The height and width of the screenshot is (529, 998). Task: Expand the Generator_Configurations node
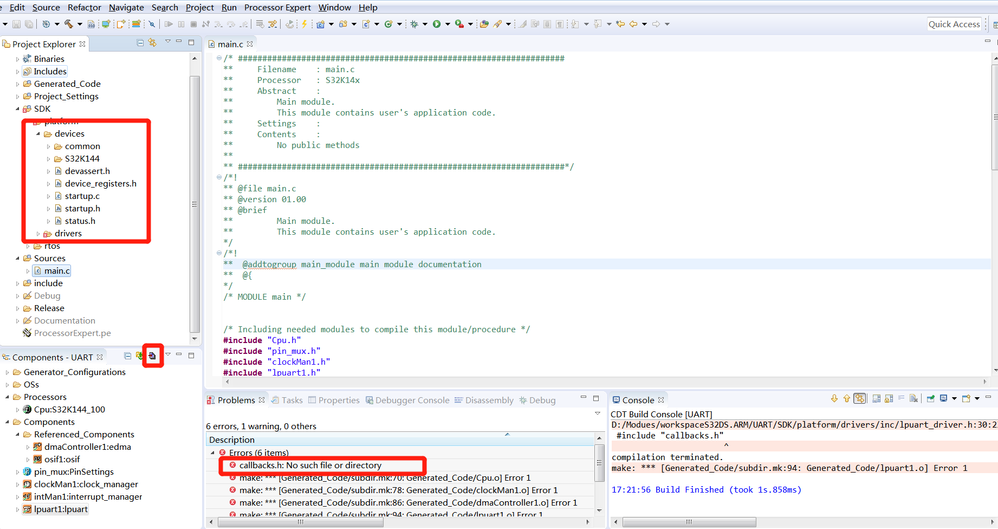[8, 372]
